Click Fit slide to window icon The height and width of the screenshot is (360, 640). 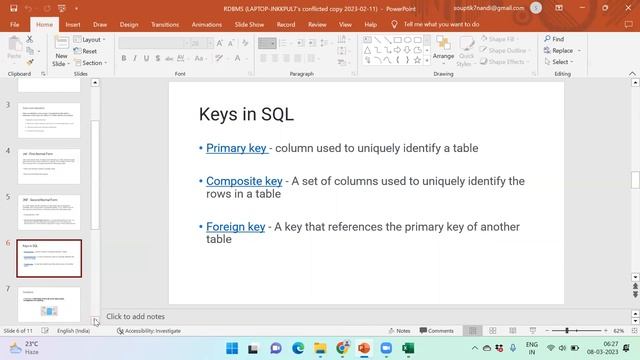tap(634, 331)
